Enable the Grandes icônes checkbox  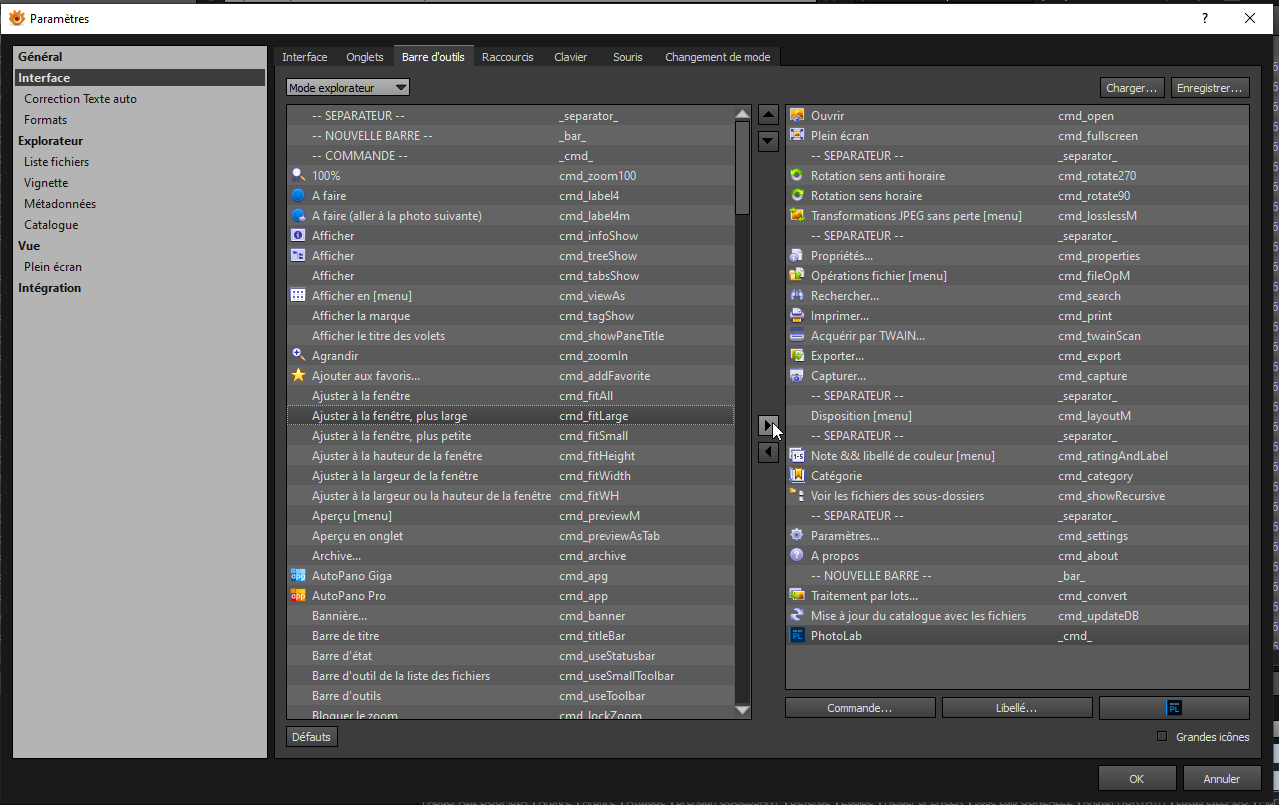click(1162, 737)
